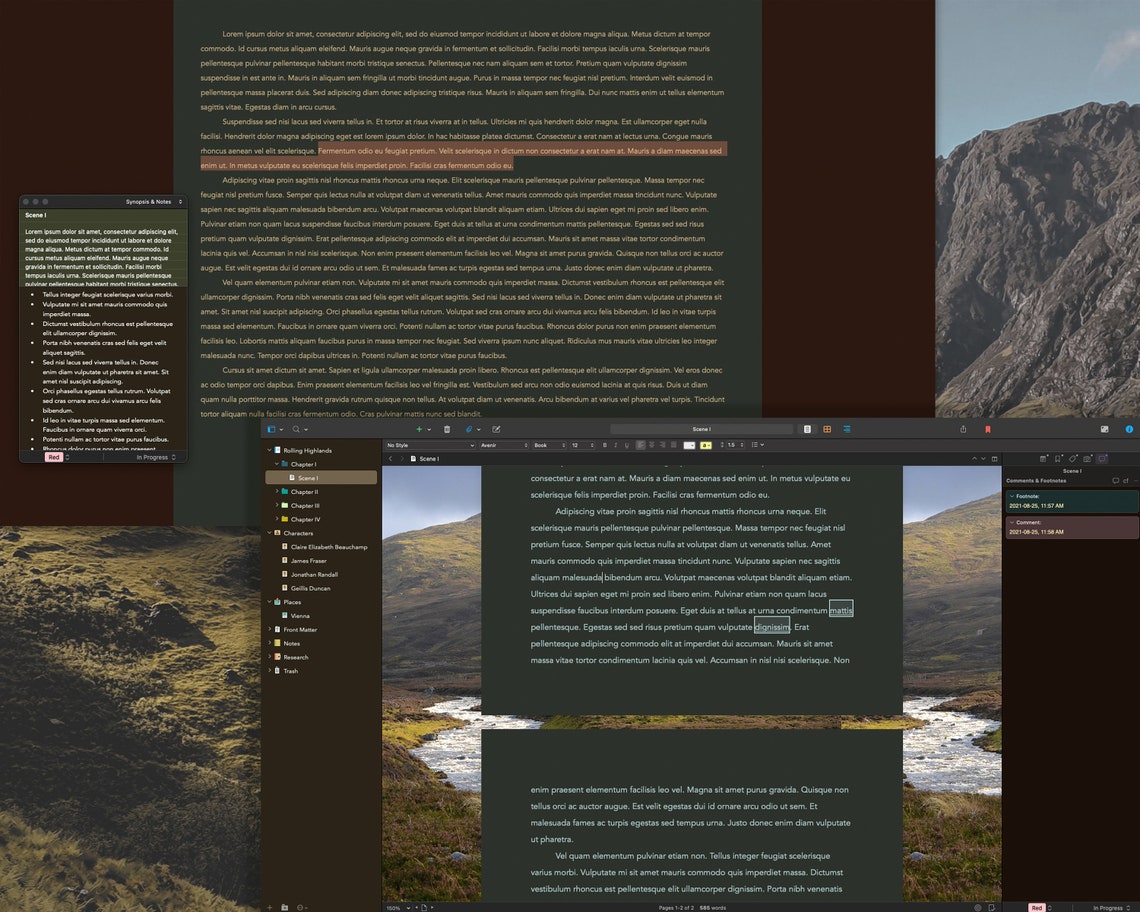Click the trash can icon in the toolbar
Screen dimensions: 1140x912
point(446,429)
